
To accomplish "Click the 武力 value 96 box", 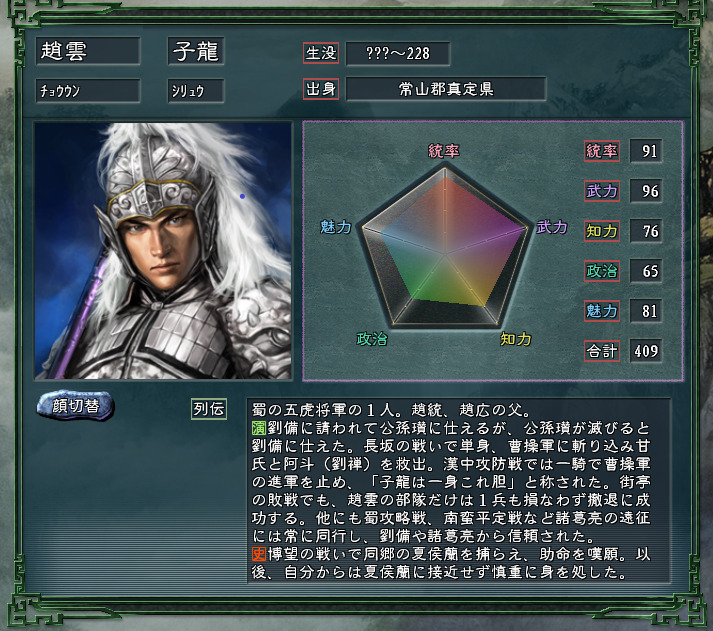I will (x=646, y=191).
